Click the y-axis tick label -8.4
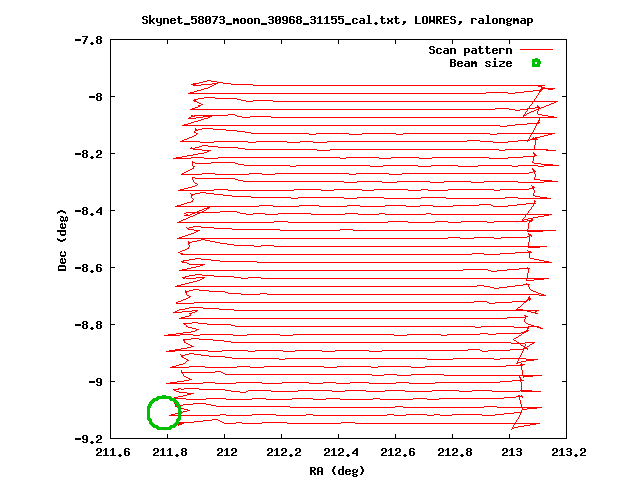Image resolution: width=640 pixels, height=480 pixels. click(88, 211)
